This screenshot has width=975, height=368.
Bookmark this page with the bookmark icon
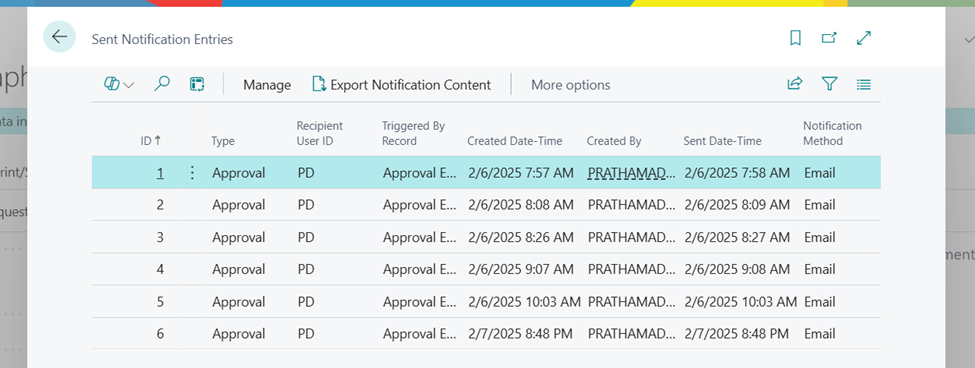coord(795,39)
